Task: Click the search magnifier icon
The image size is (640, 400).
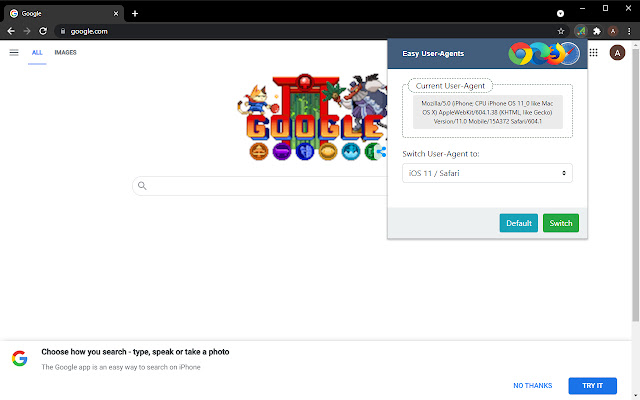Action: click(142, 186)
